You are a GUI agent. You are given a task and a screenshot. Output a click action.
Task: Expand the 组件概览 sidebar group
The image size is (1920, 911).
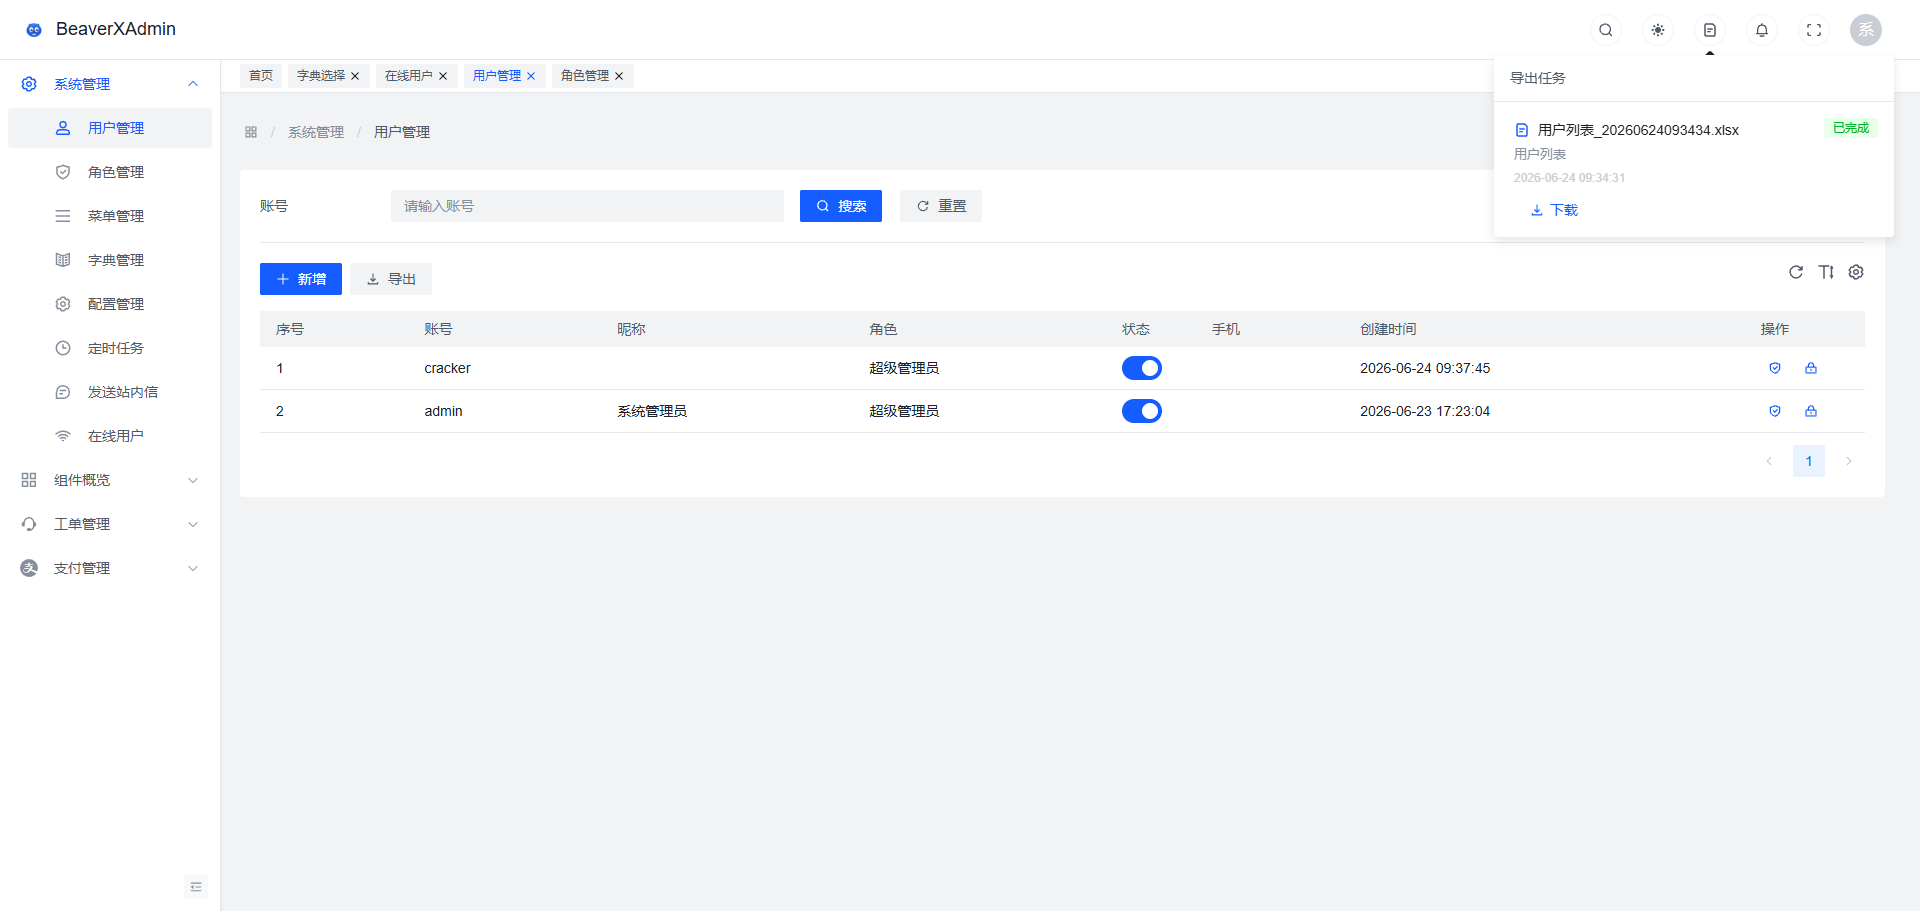[x=110, y=480]
